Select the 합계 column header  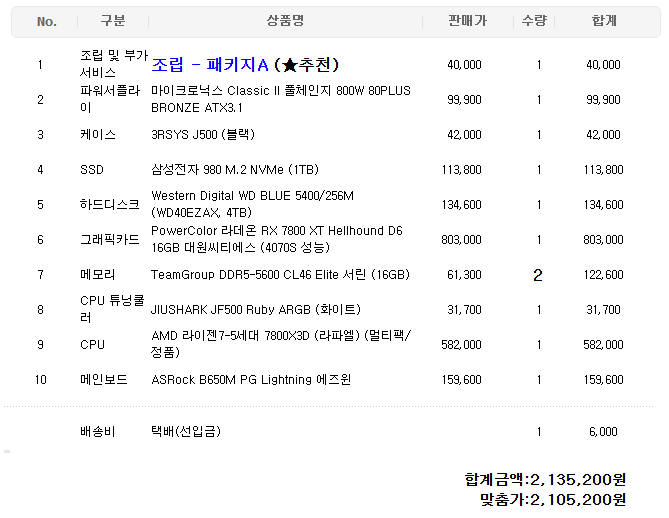coord(604,20)
